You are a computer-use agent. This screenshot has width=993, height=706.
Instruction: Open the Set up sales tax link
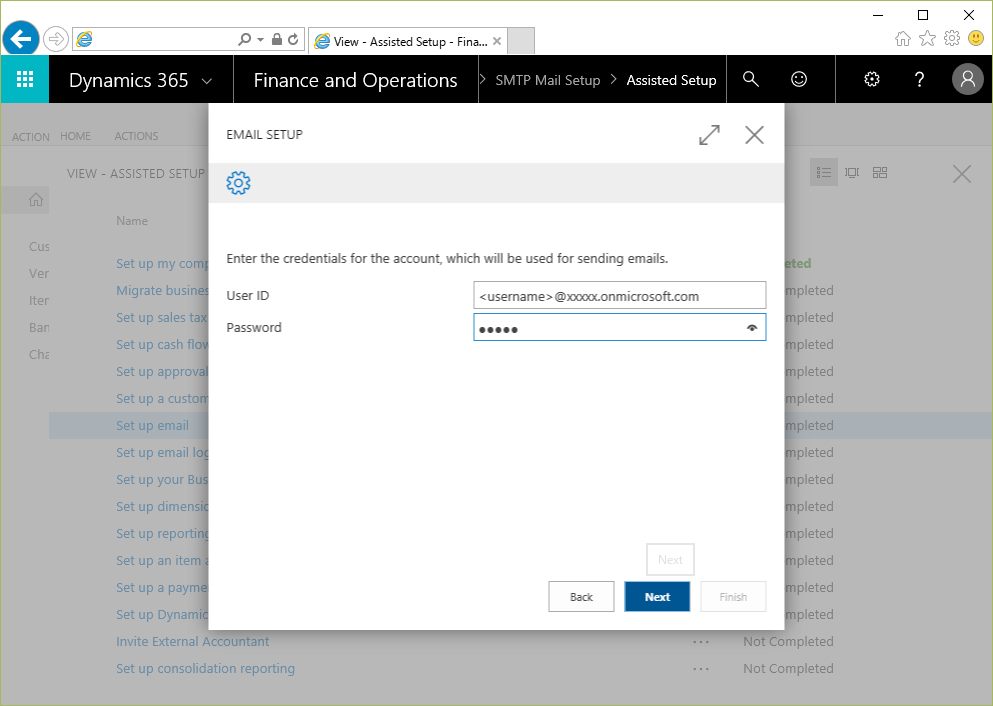pos(162,317)
